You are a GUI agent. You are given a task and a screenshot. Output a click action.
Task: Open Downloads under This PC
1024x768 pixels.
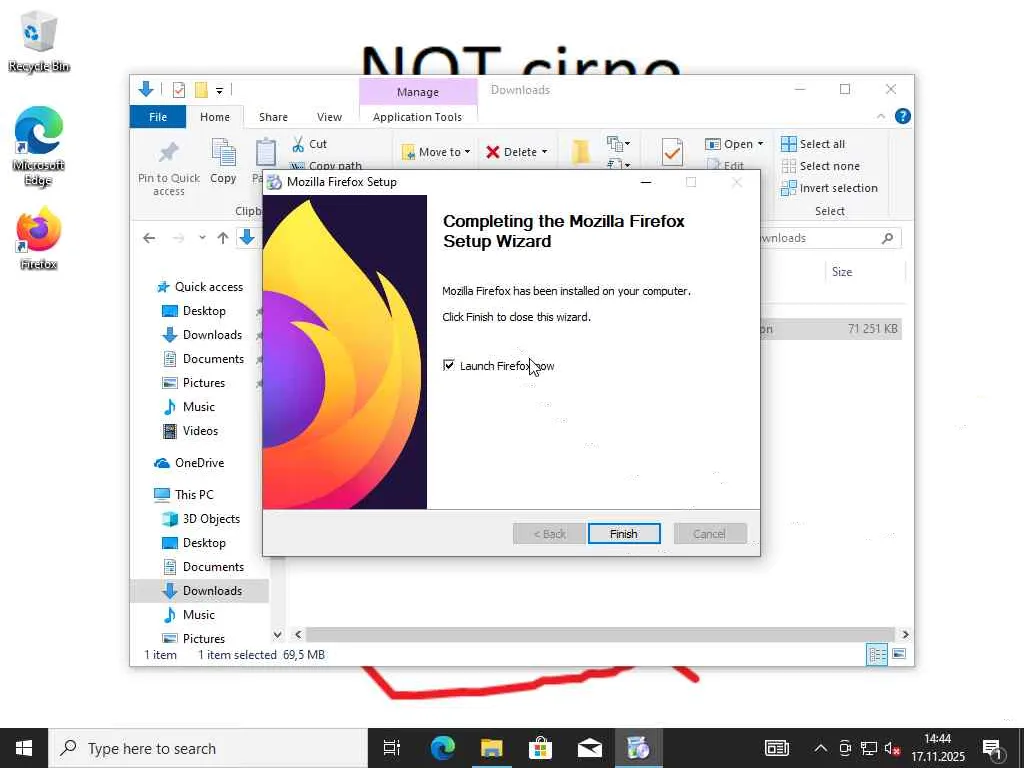coord(202,591)
